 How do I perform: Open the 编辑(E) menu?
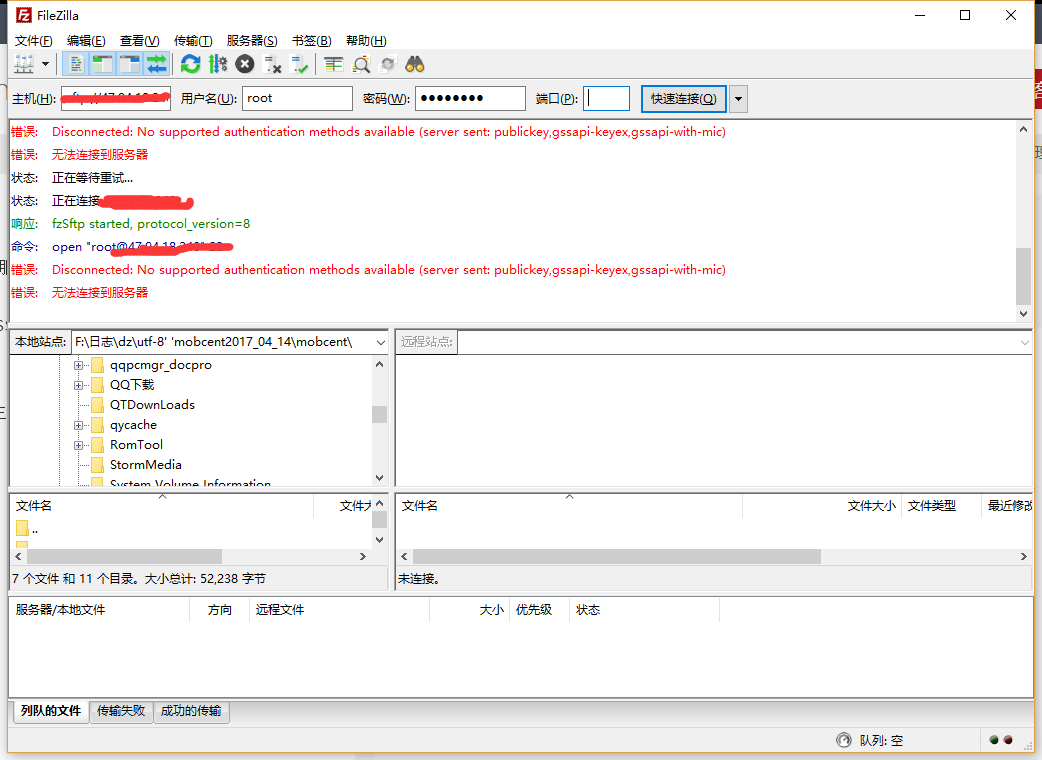coord(86,41)
